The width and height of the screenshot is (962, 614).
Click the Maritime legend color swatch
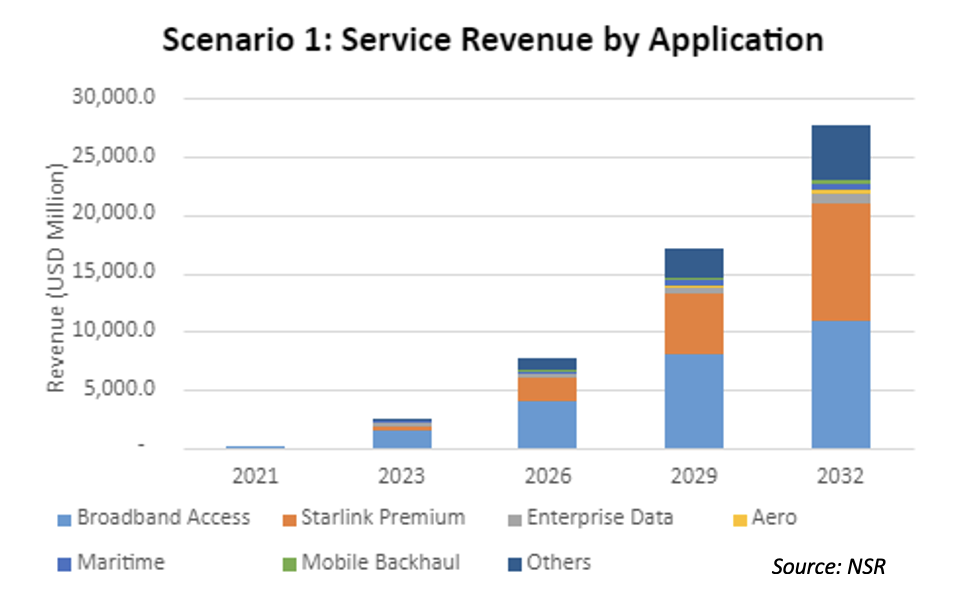[x=64, y=564]
